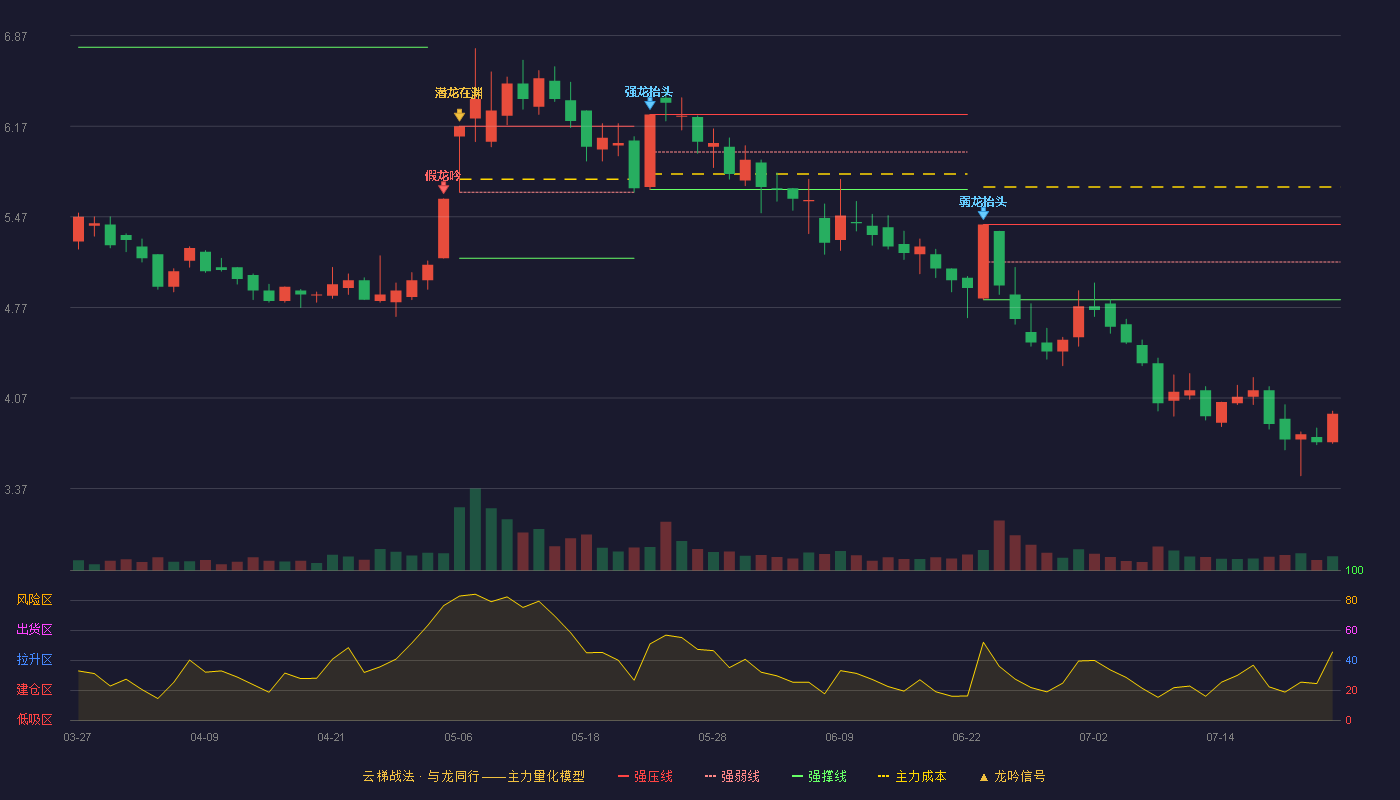Click the large red candle under 假龙吟
Screen dimensions: 1400x800
[443, 228]
